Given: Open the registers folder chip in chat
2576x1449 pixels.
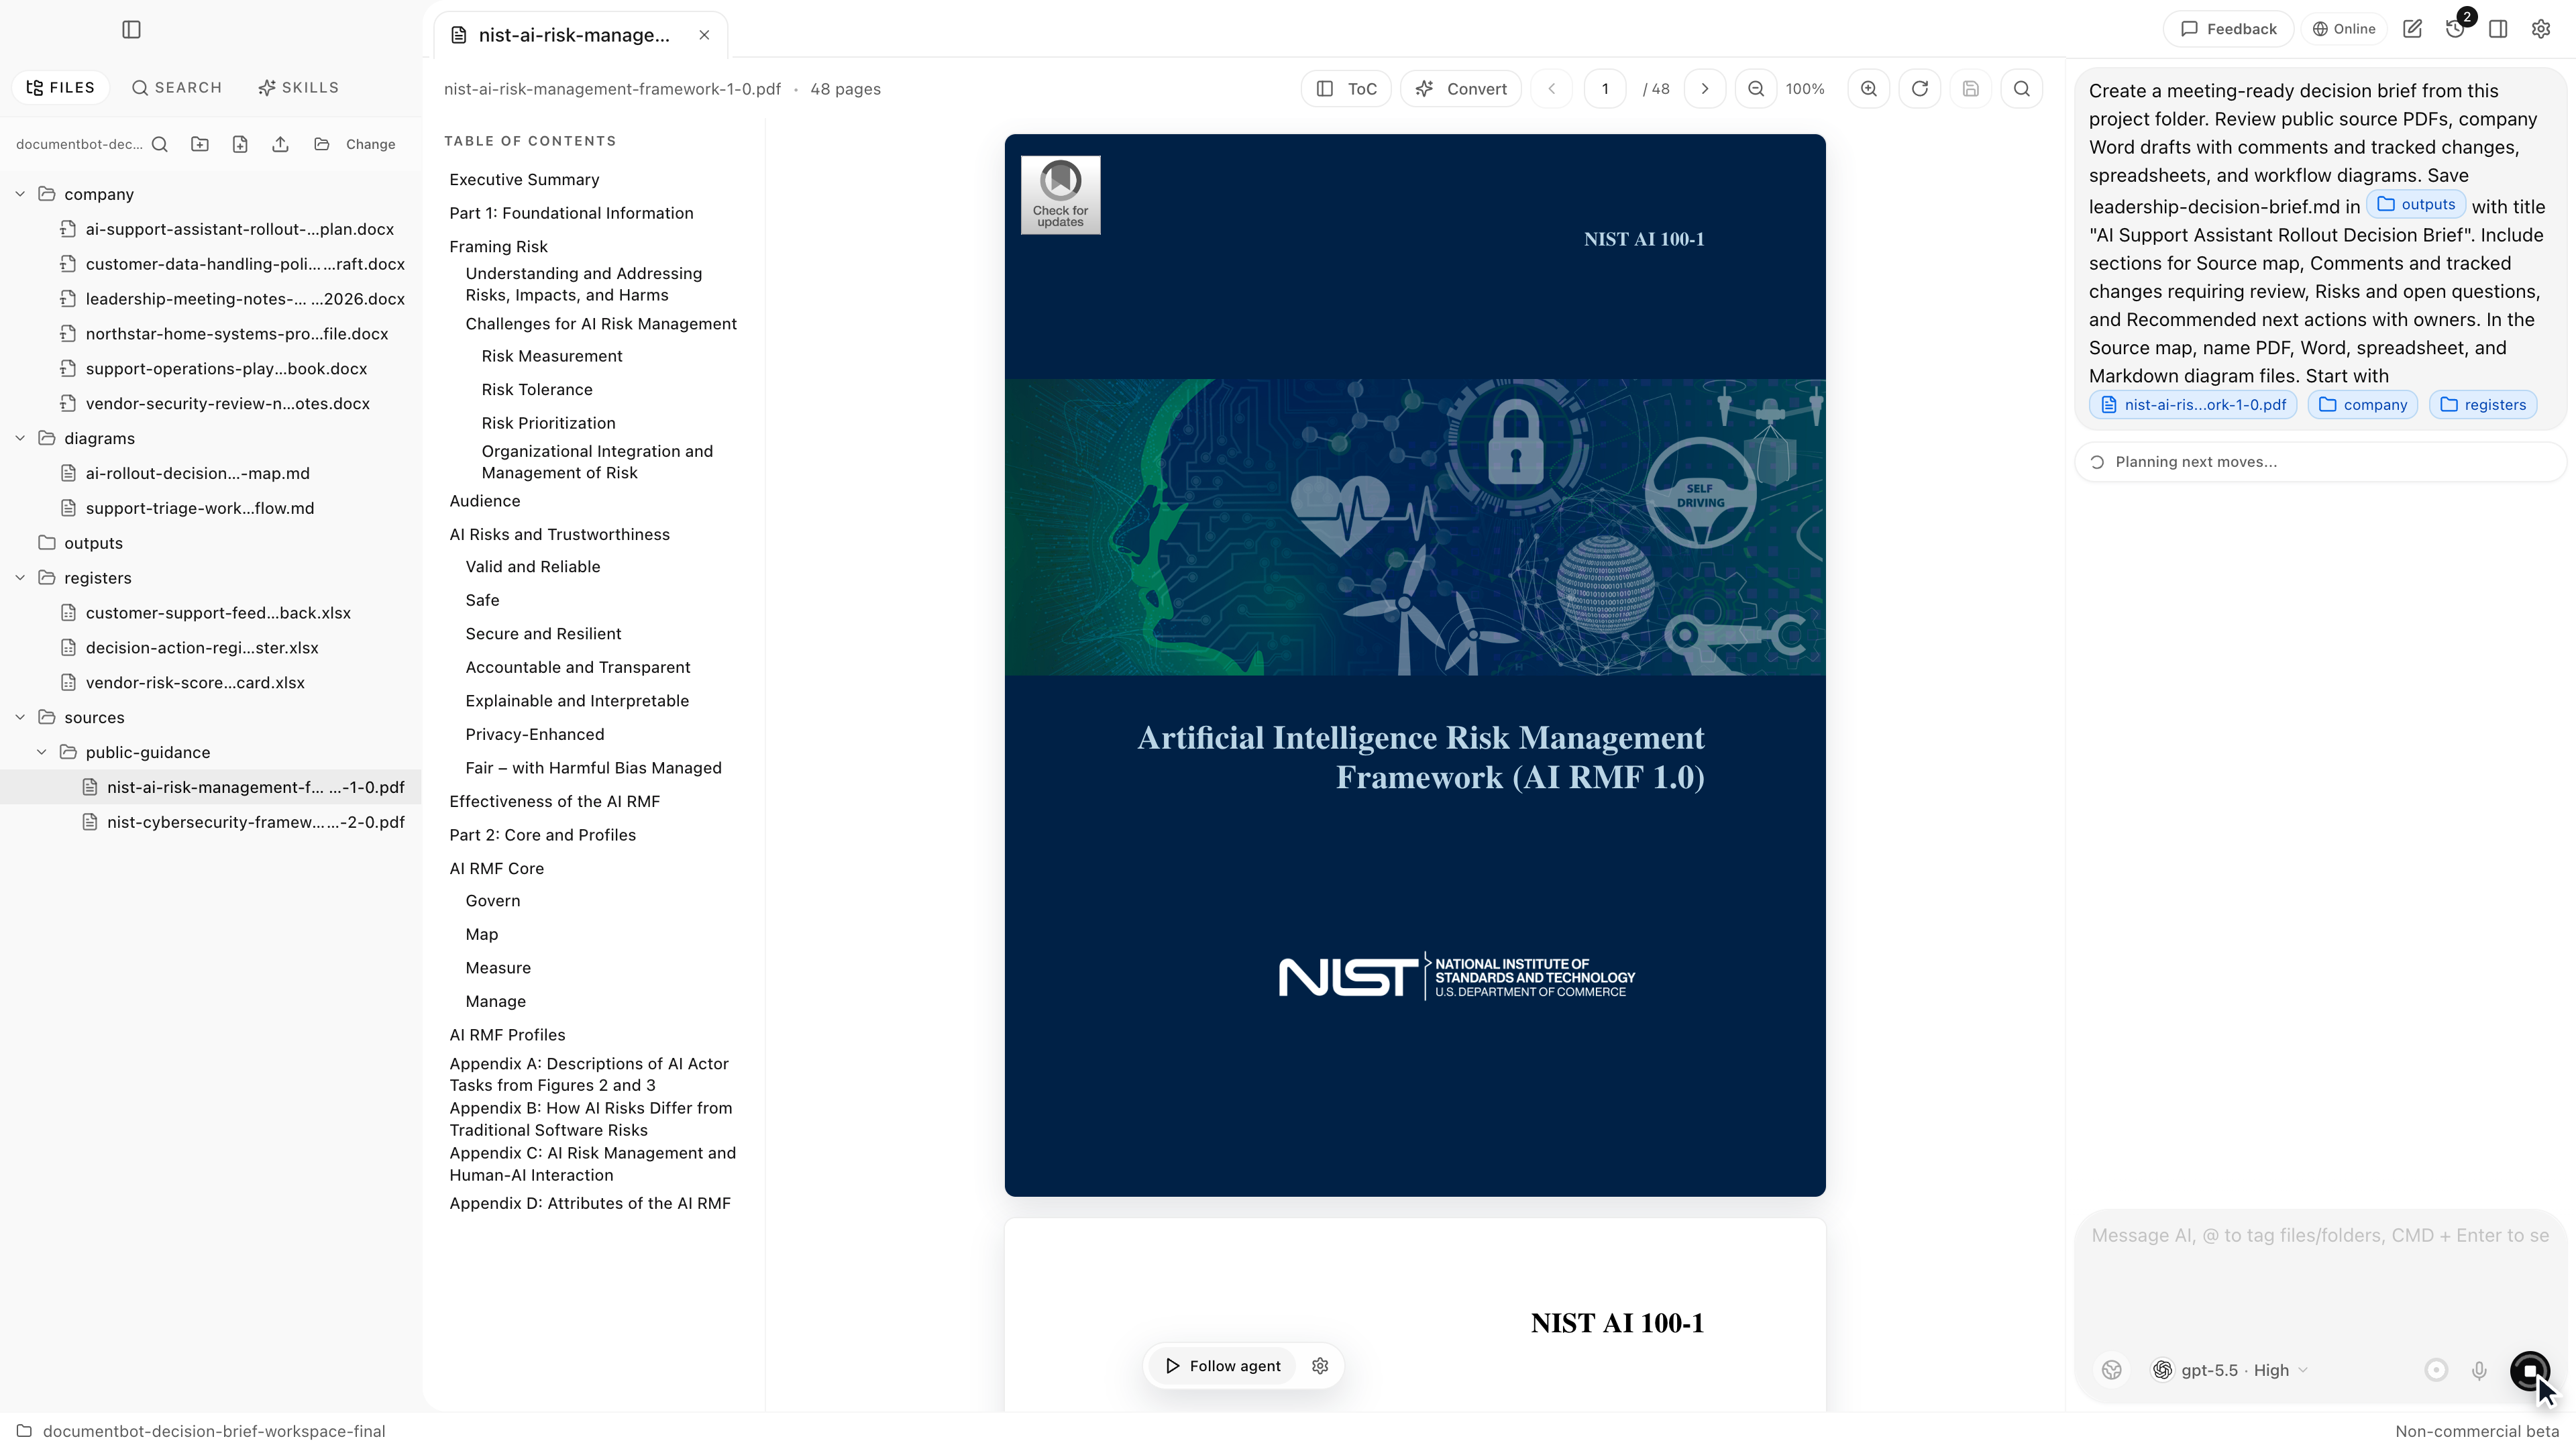Looking at the screenshot, I should (2483, 405).
